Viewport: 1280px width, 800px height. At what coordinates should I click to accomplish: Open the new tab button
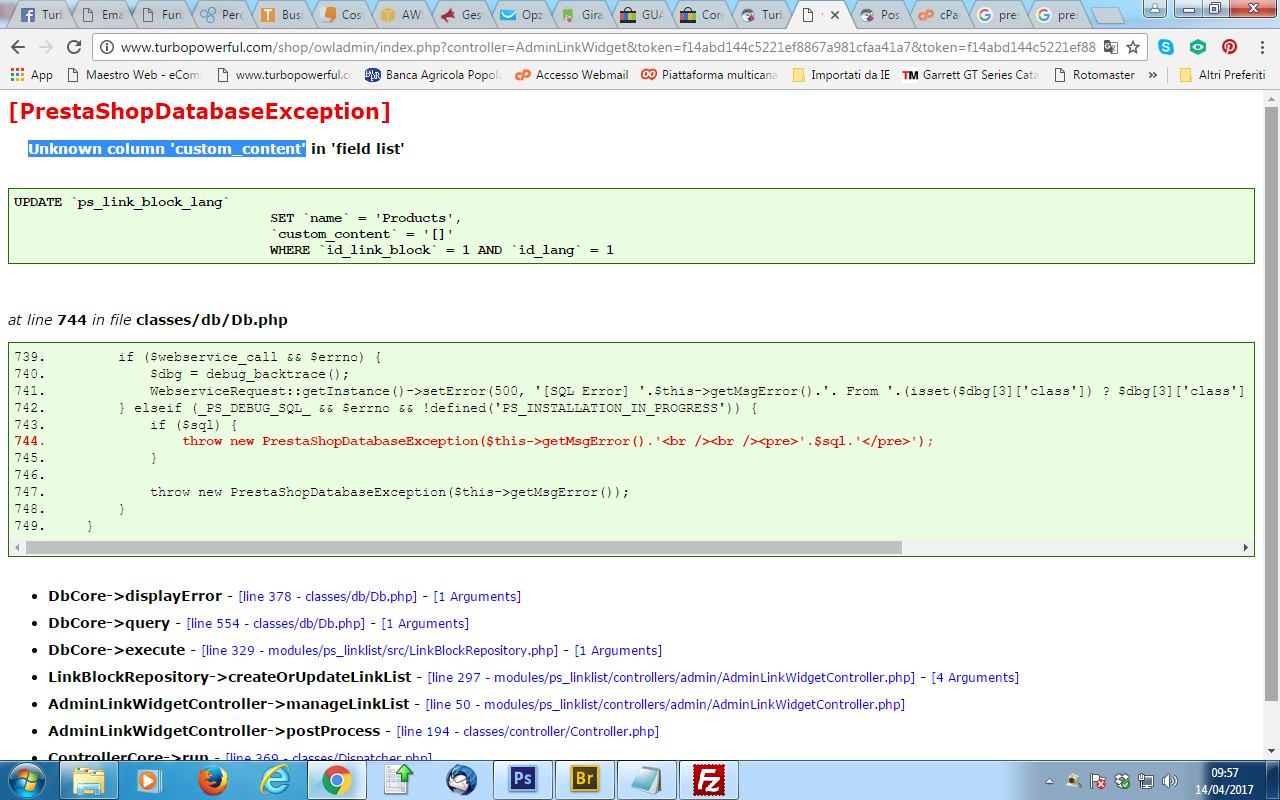(x=1107, y=16)
